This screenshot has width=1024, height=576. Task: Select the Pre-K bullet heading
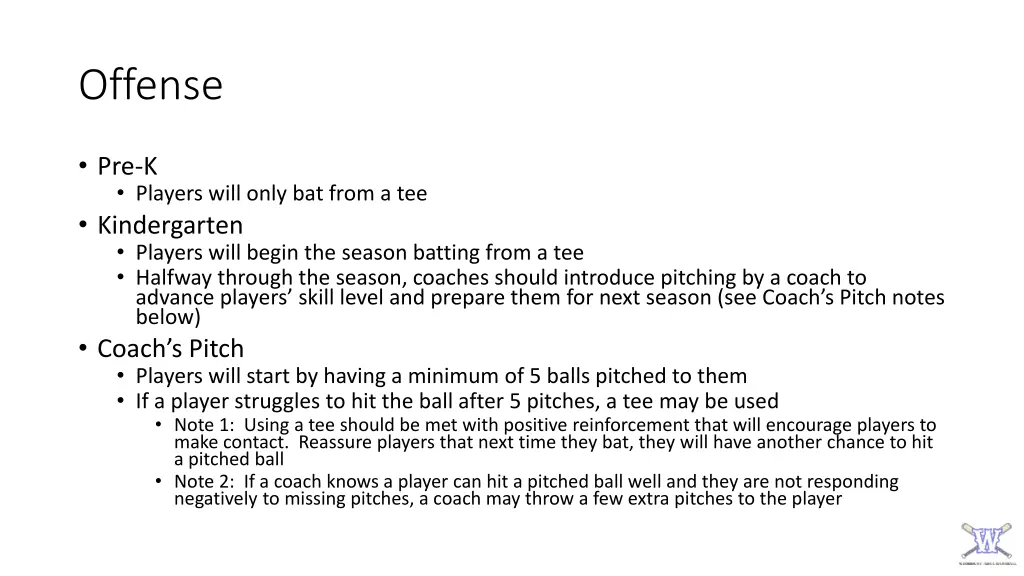127,167
